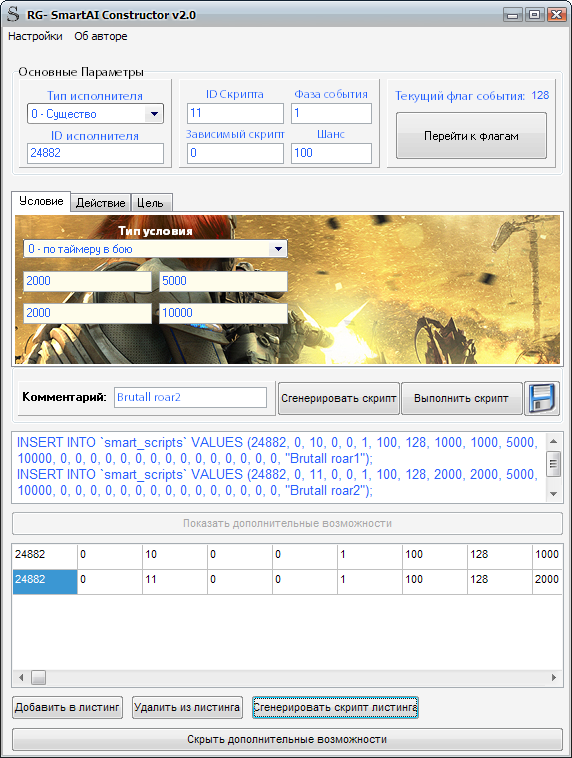Click the Комментарий field with Brutall roar2
The height and width of the screenshot is (758, 572).
[x=190, y=397]
